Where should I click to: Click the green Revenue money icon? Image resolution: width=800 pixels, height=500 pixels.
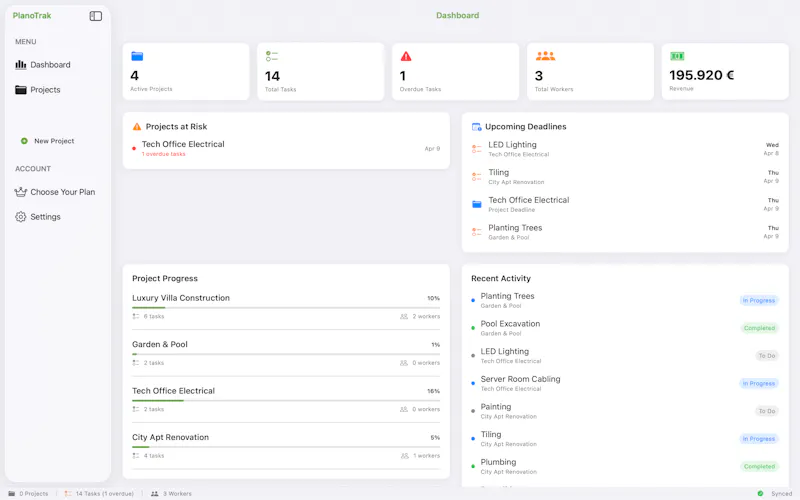coord(677,56)
